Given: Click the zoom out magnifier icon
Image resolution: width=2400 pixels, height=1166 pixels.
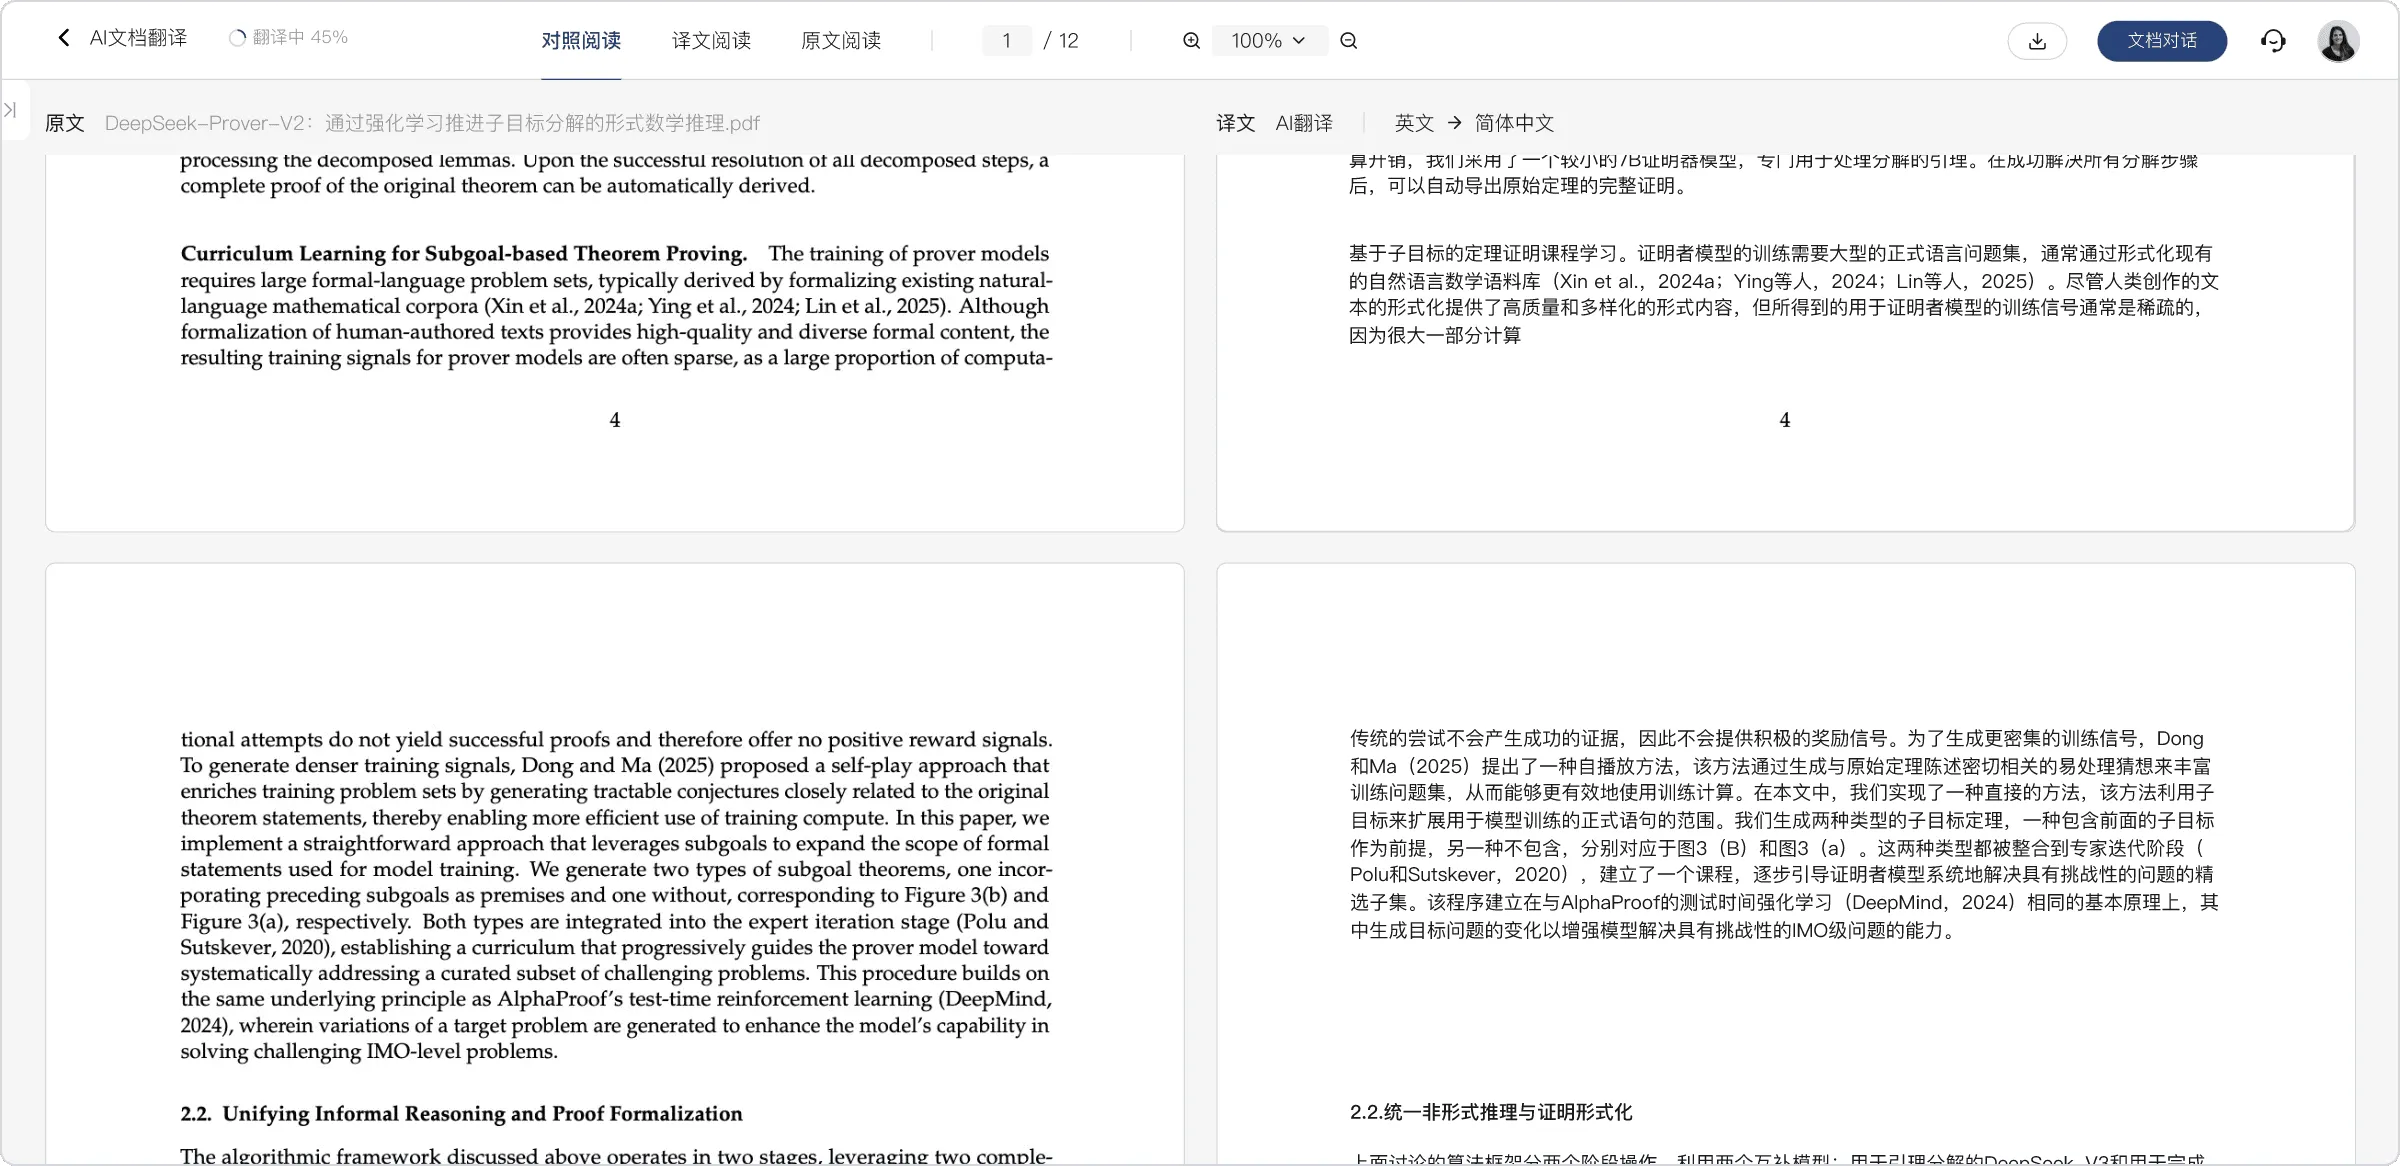Looking at the screenshot, I should [x=1349, y=41].
